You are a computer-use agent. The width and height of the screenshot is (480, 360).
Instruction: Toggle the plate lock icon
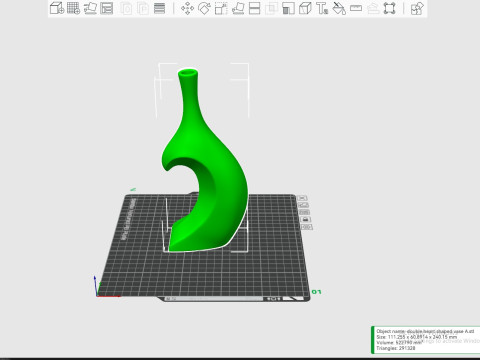coord(305,219)
